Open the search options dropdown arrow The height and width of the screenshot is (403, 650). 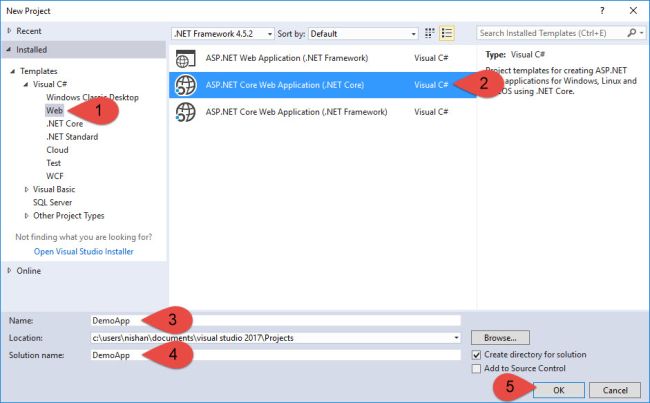coord(642,33)
